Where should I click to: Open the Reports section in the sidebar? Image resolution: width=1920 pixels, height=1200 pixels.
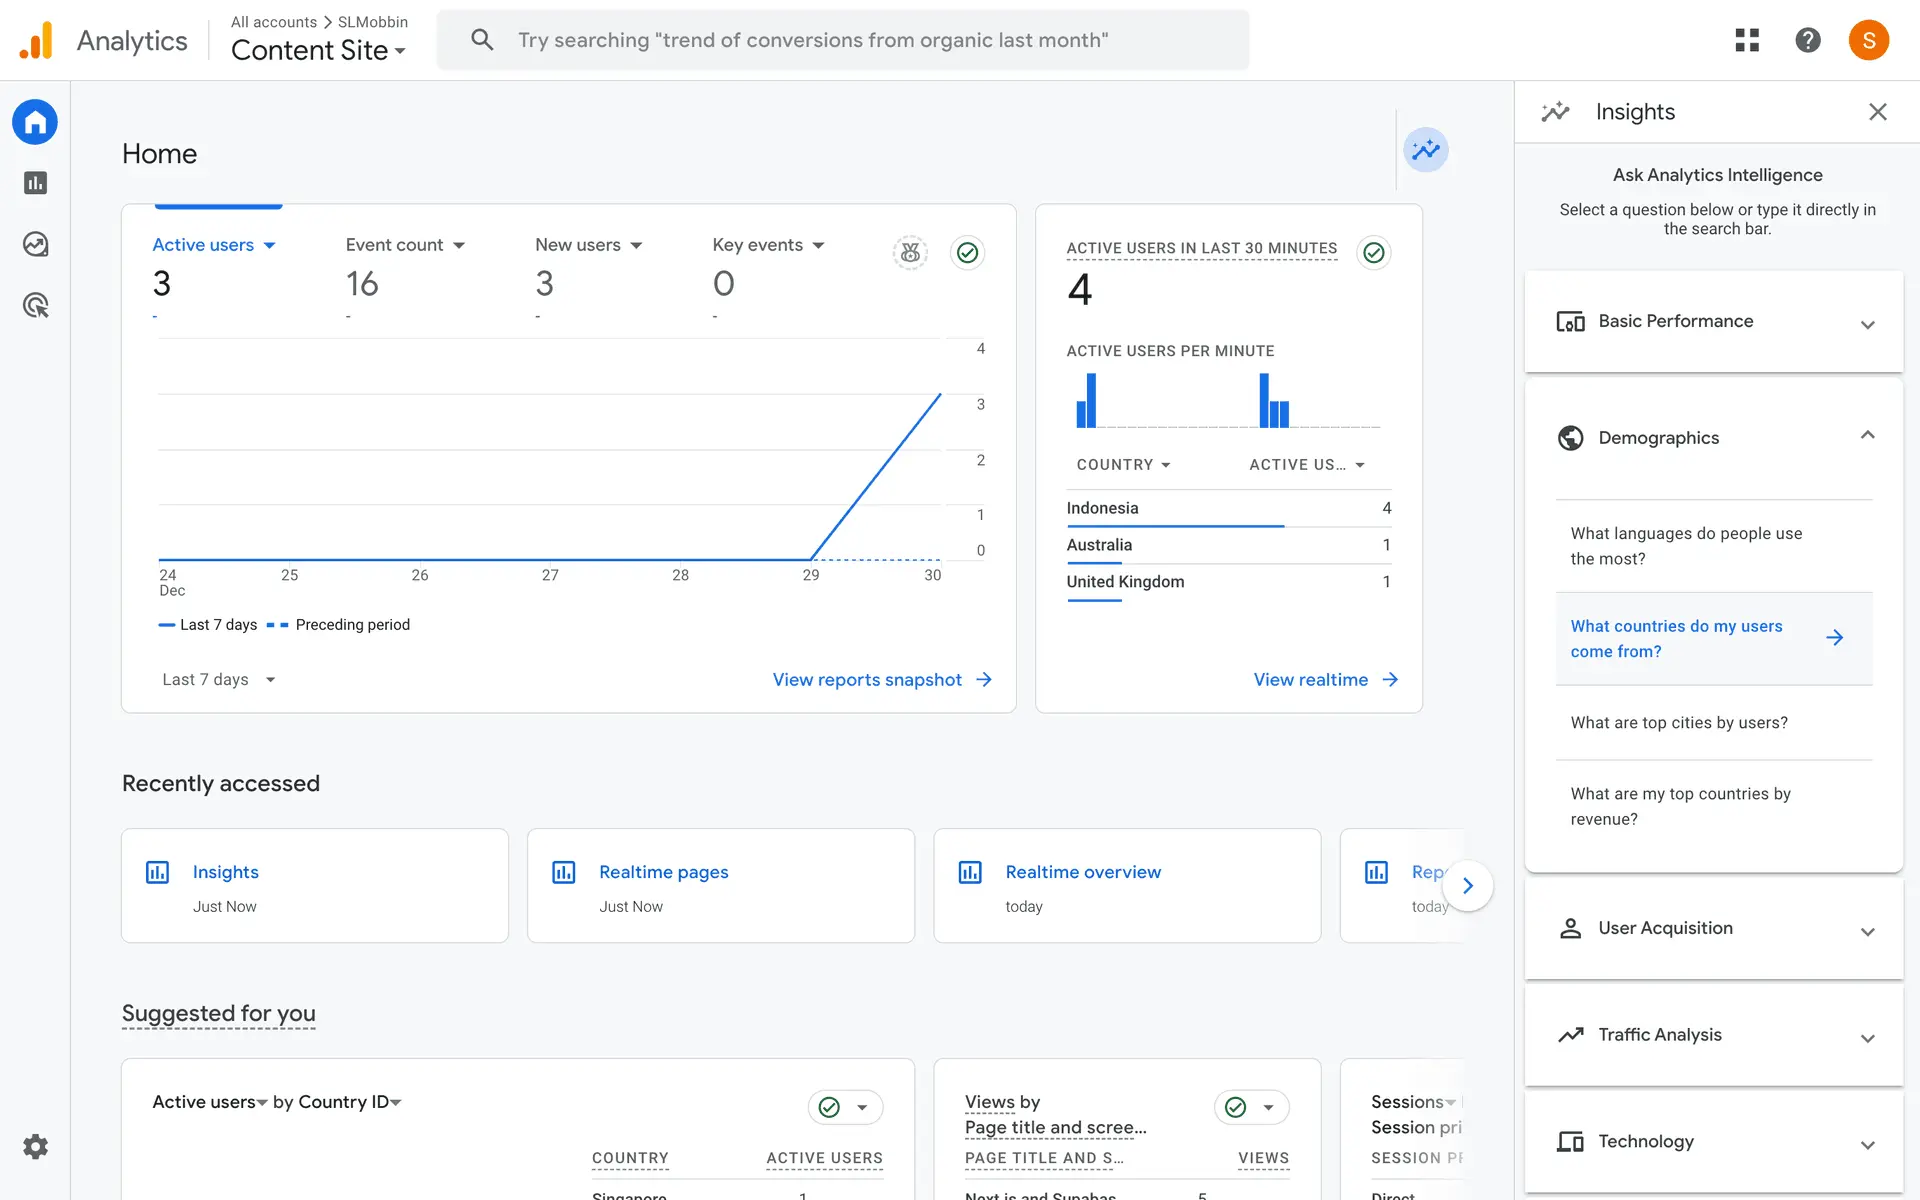pyautogui.click(x=35, y=183)
